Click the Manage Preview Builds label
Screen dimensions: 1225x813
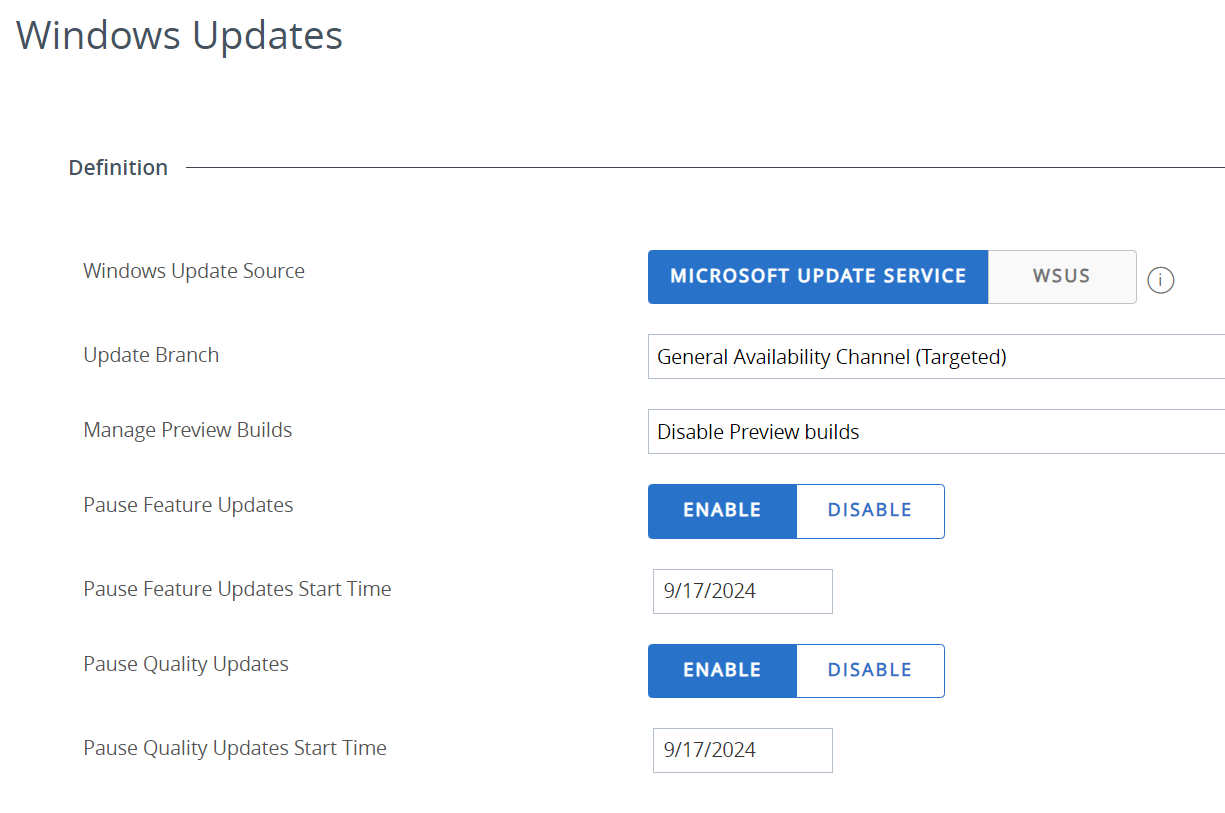point(188,430)
